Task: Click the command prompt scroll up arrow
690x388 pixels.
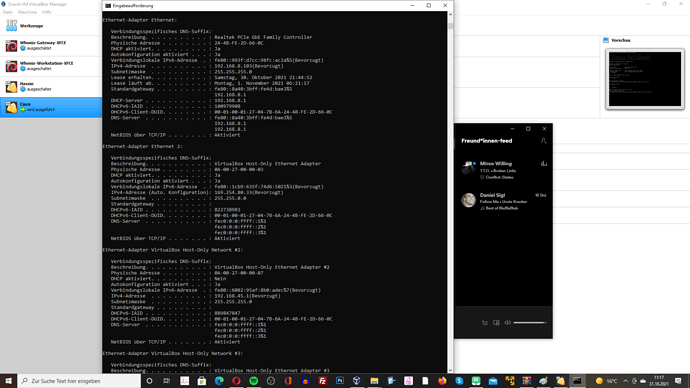Action: tap(450, 15)
